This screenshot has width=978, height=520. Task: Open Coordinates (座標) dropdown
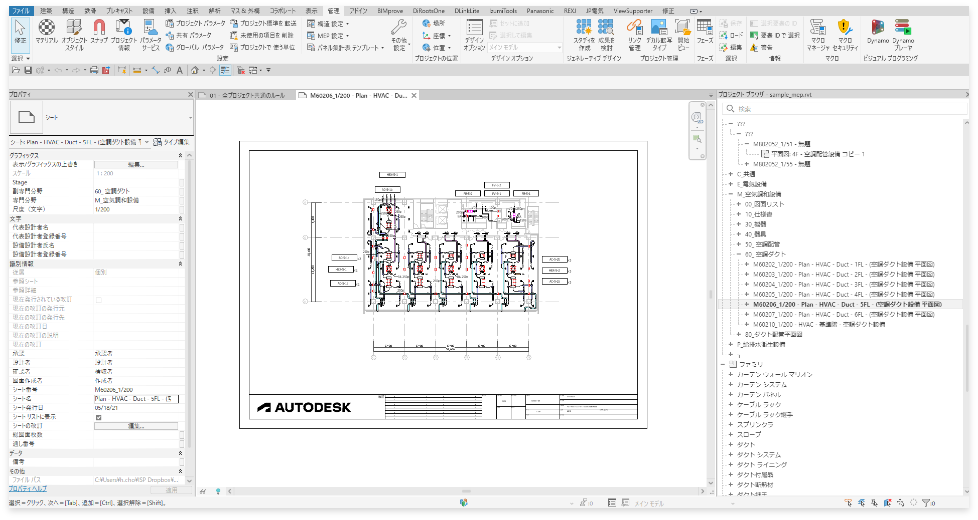(438, 36)
